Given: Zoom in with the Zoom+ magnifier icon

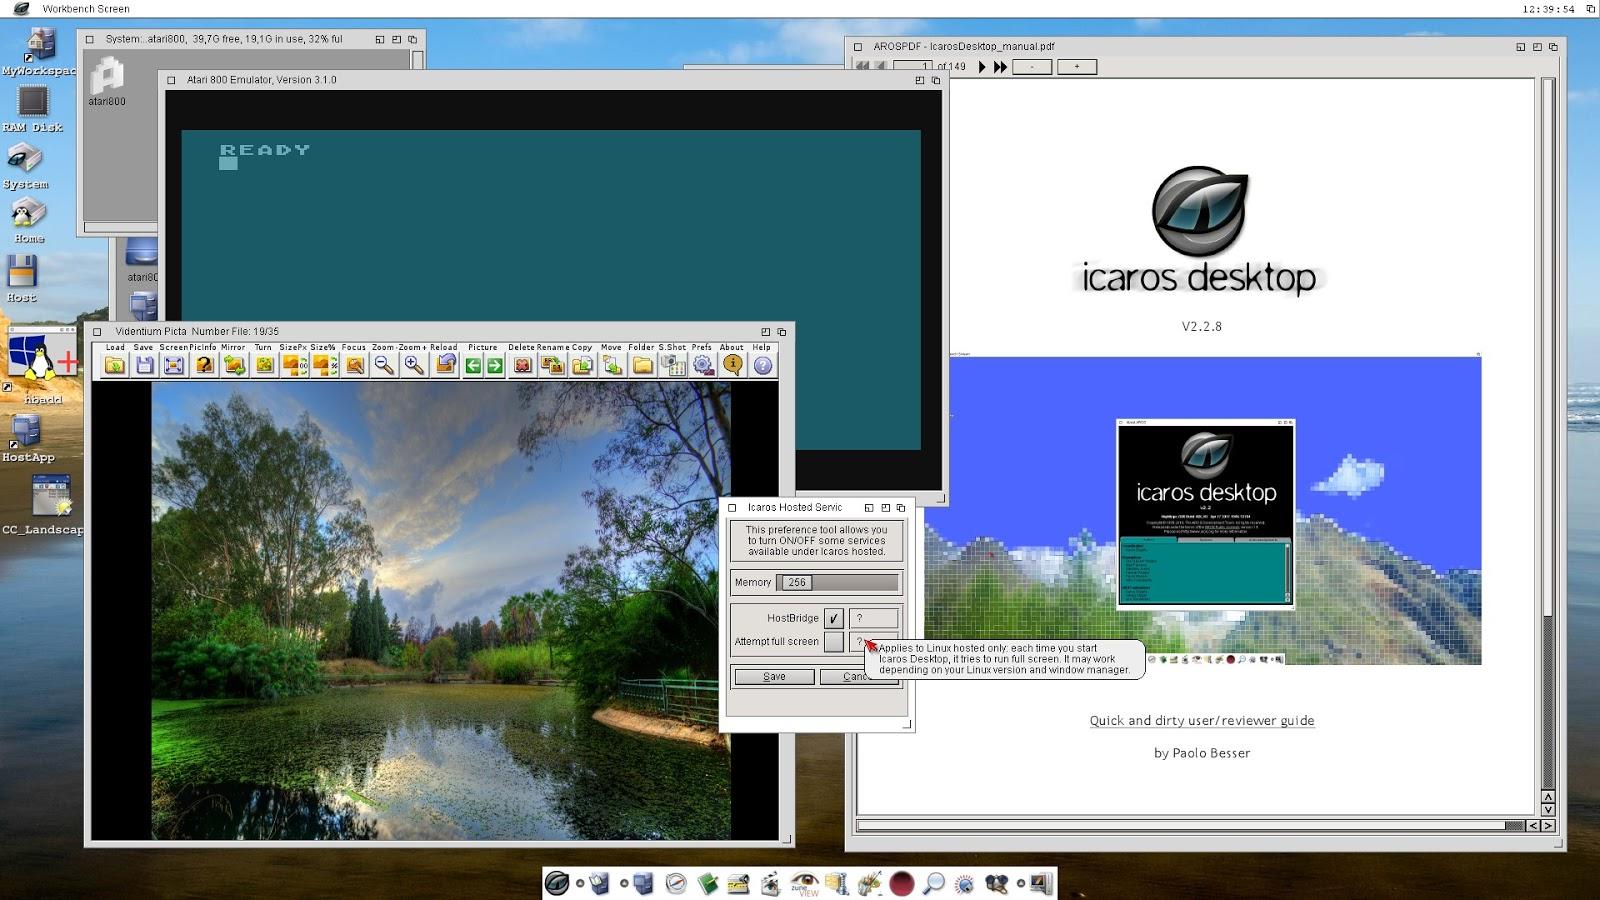Looking at the screenshot, I should click(414, 365).
